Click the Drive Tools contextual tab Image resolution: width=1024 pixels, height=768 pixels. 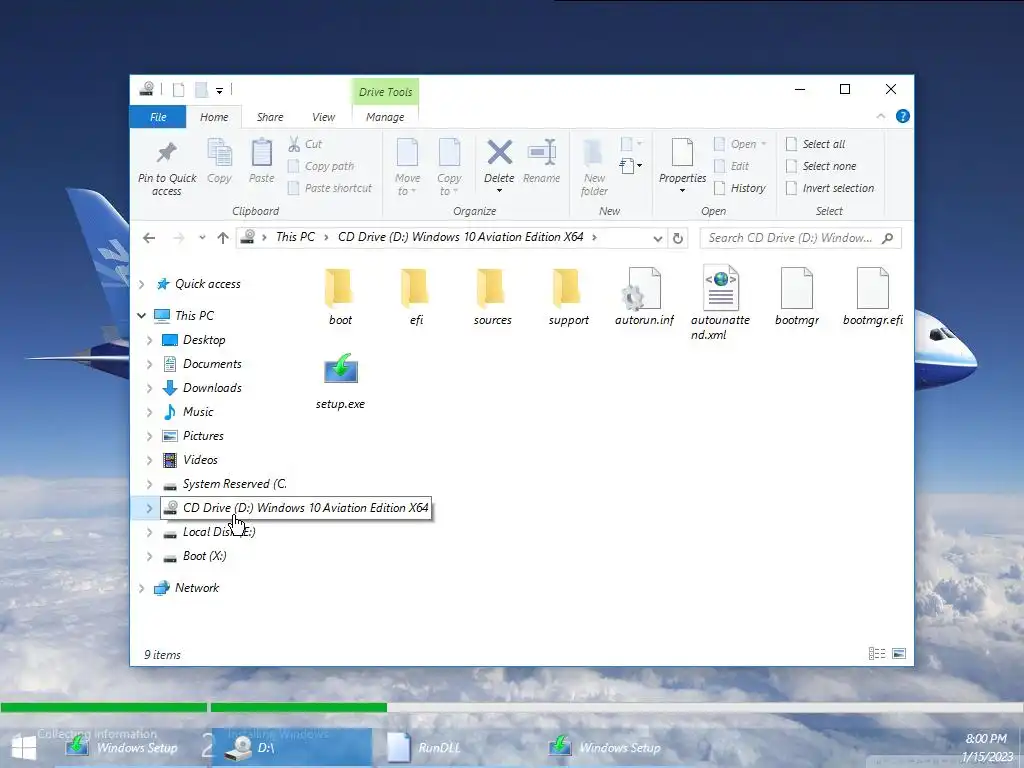[385, 92]
